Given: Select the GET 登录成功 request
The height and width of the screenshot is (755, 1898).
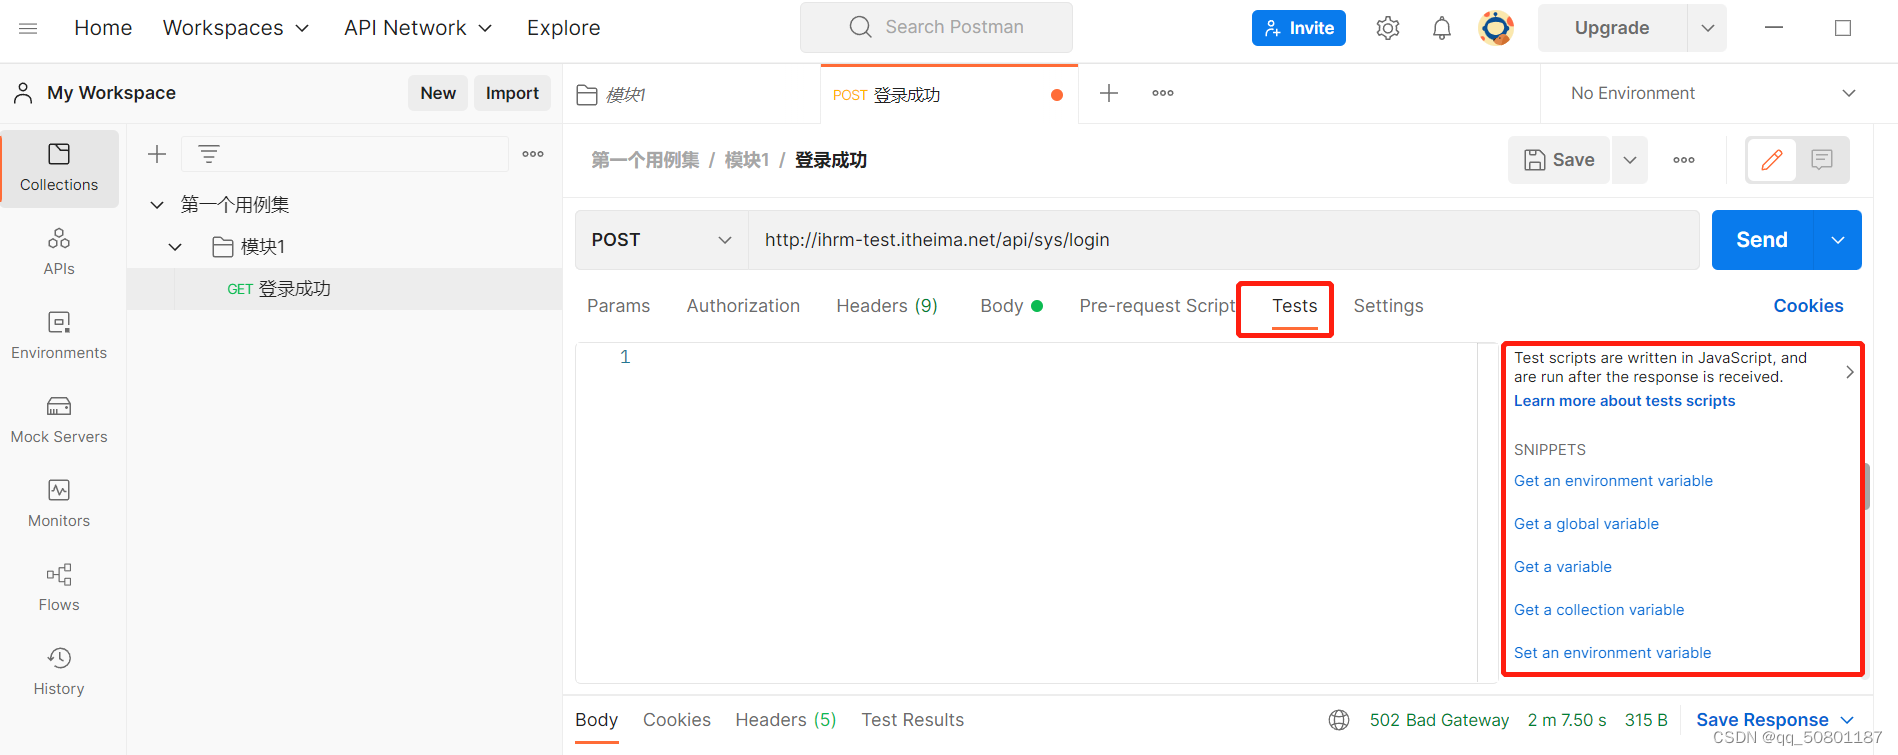Looking at the screenshot, I should pos(344,289).
